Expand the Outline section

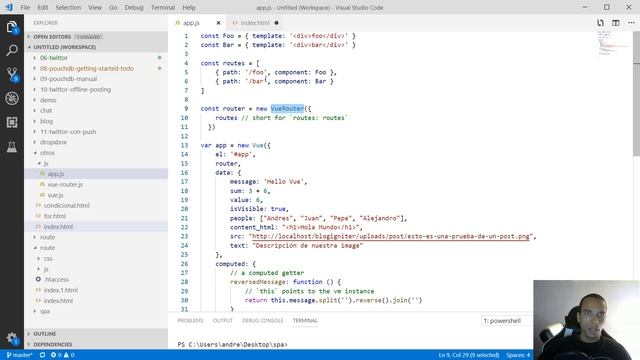click(96, 334)
